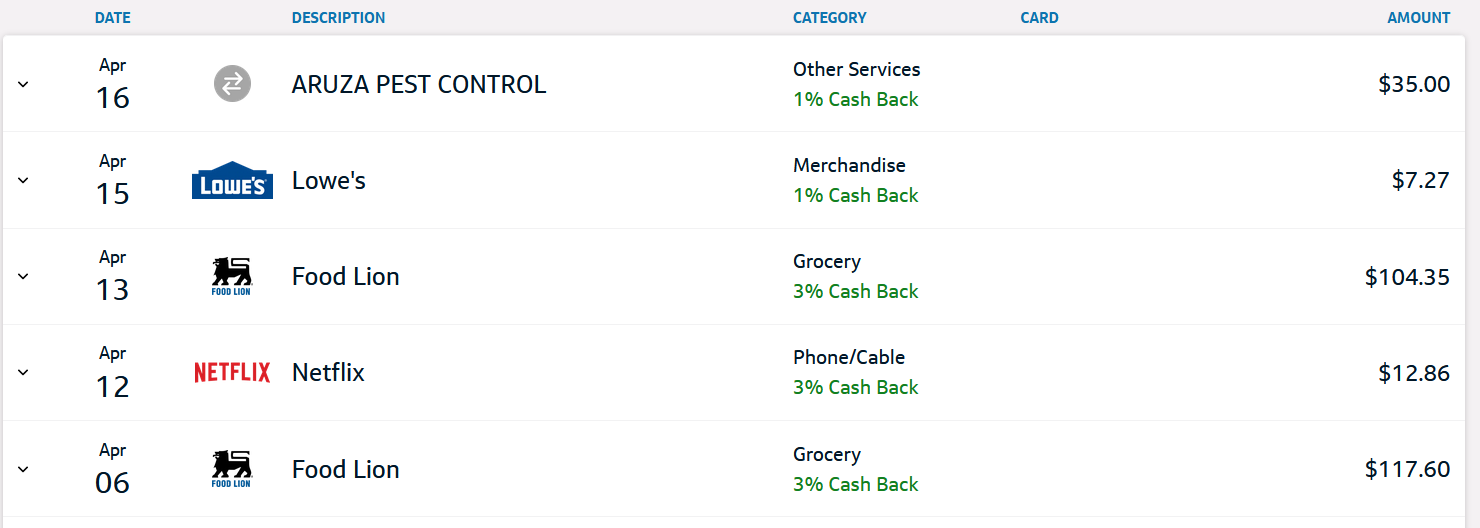Expand the Apr 12 Netflix transaction

(24, 373)
